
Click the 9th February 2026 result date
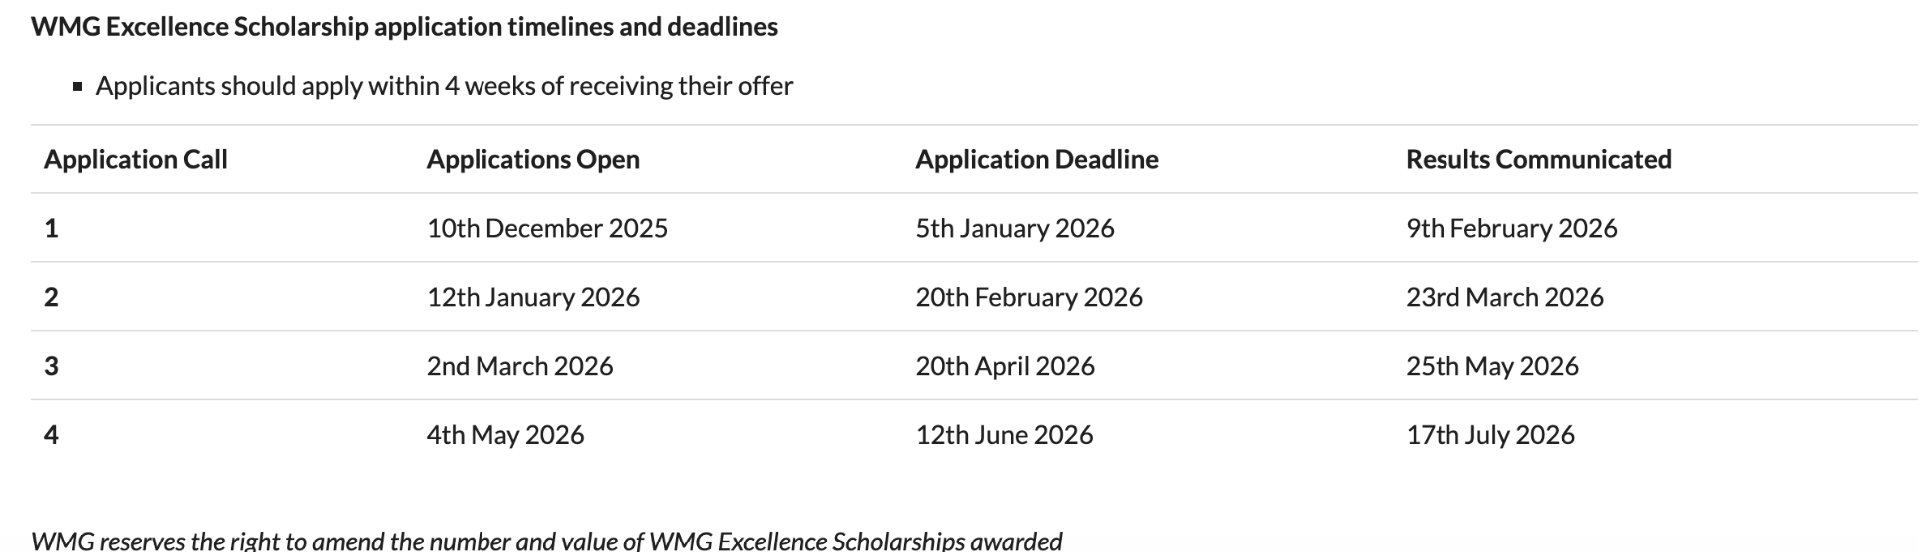click(1511, 228)
